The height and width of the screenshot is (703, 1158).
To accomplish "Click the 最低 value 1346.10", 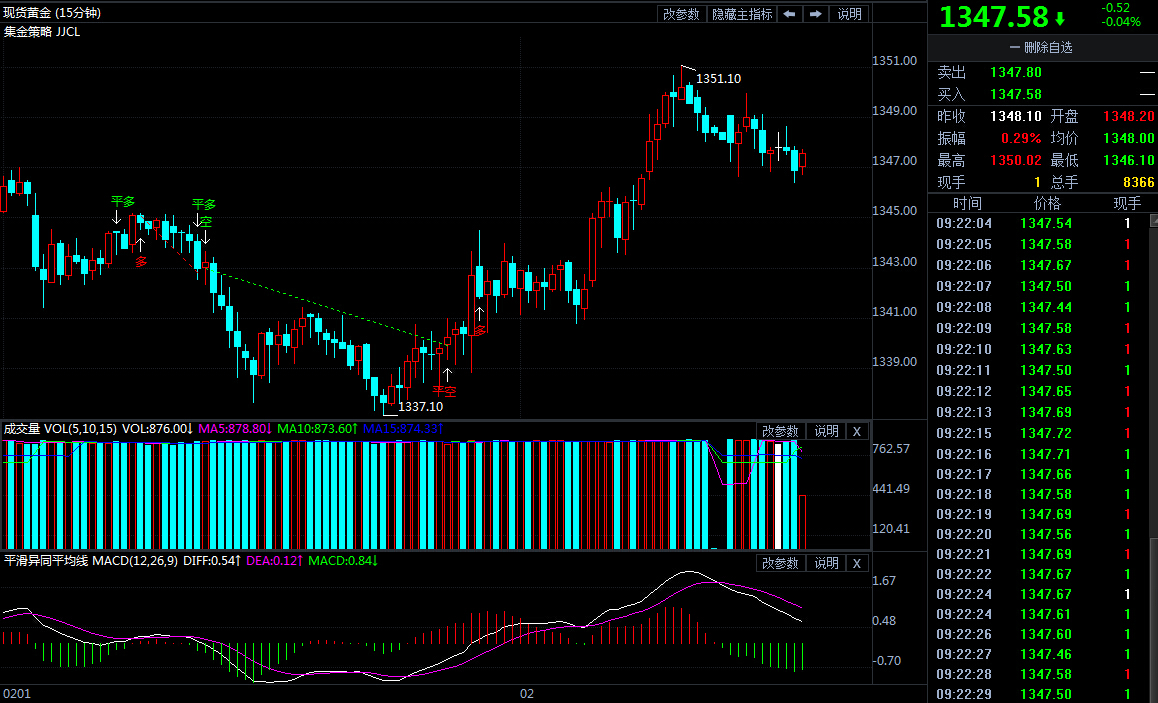I will [x=1128, y=160].
